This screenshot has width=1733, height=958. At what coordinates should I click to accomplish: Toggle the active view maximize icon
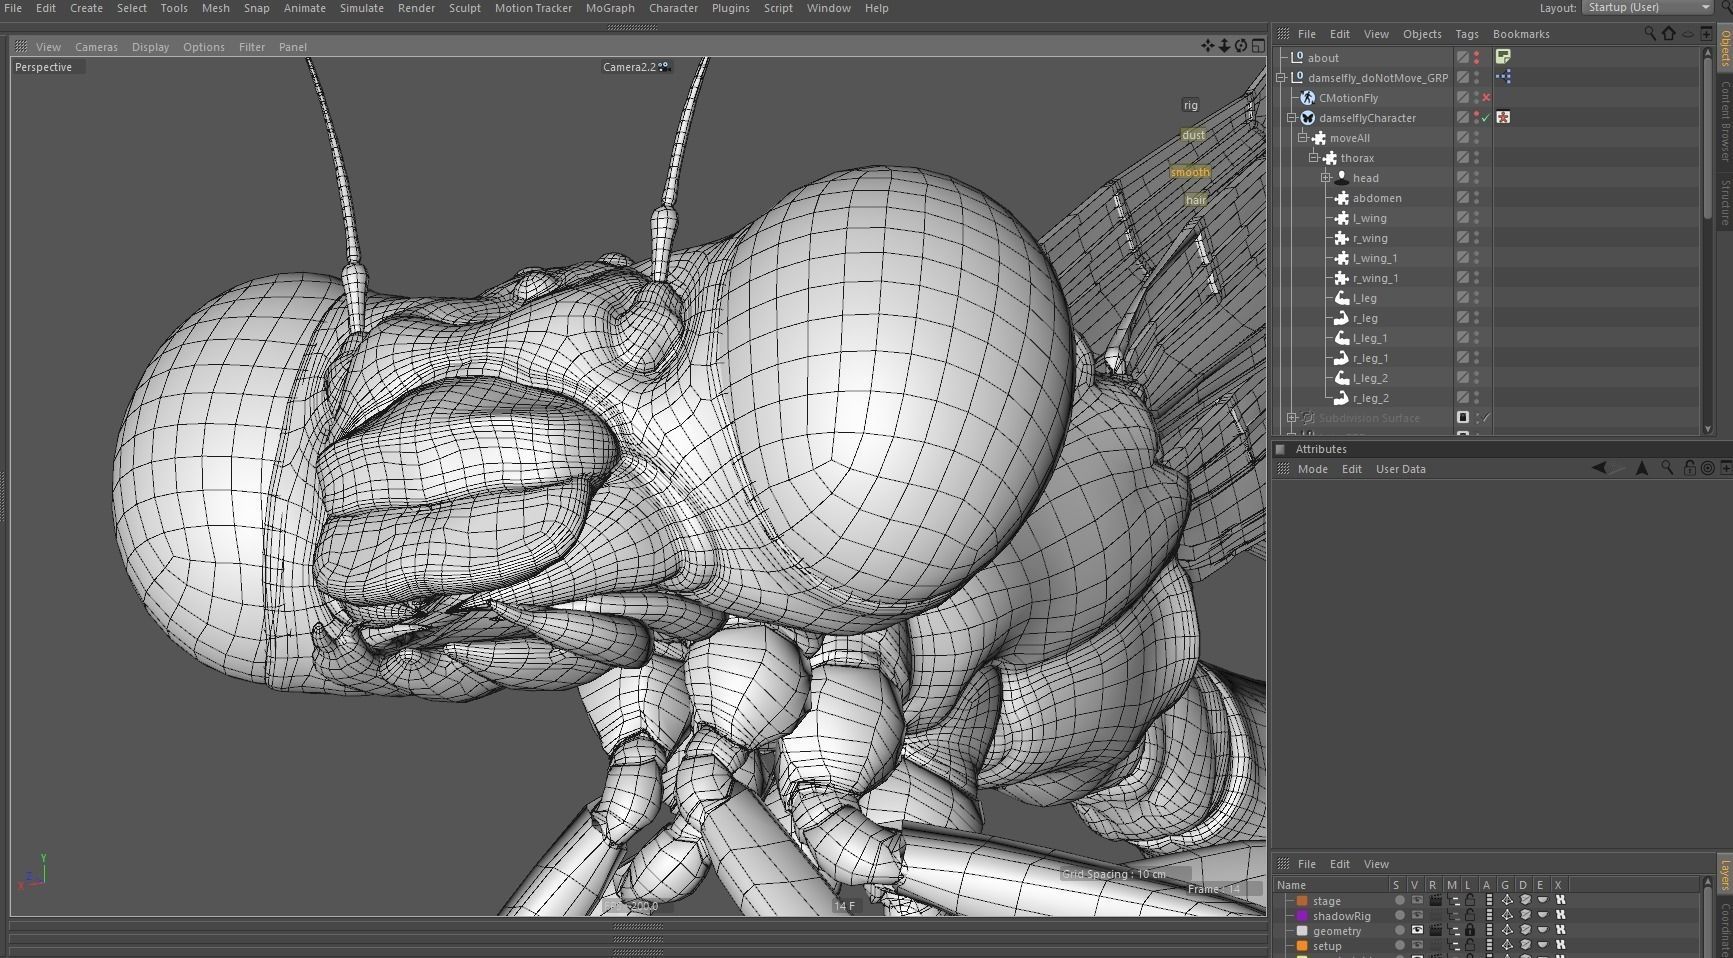[1258, 46]
